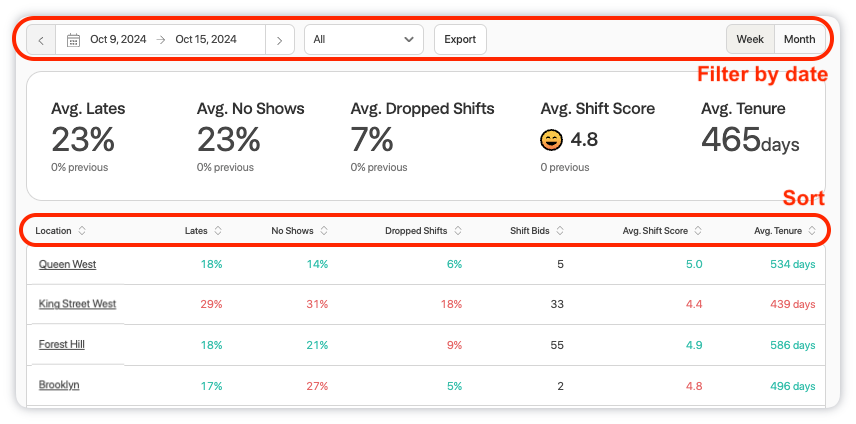Switch to Month view
856x424 pixels.
click(799, 40)
